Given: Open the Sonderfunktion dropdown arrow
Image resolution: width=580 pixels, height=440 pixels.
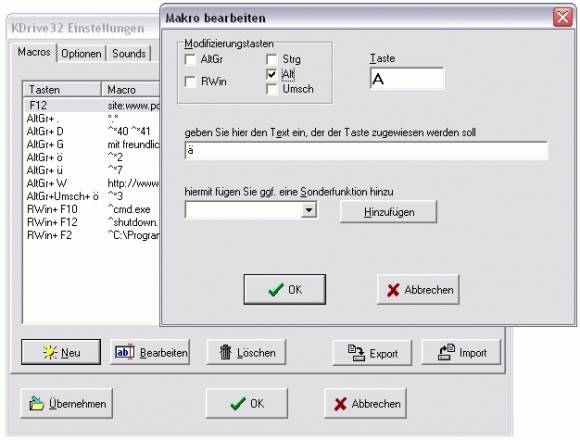Looking at the screenshot, I should (308, 210).
